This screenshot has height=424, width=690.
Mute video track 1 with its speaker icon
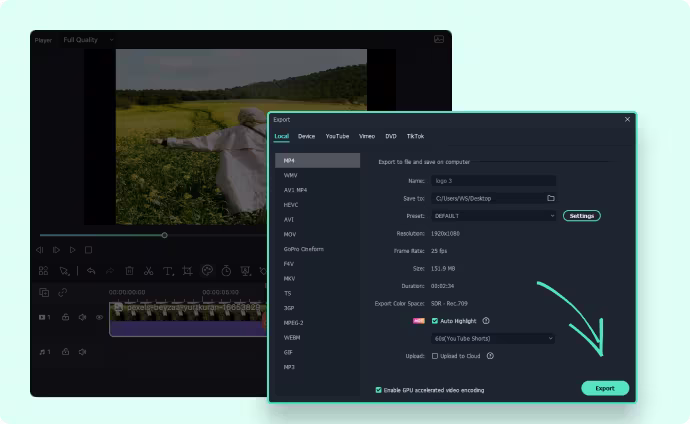click(82, 317)
